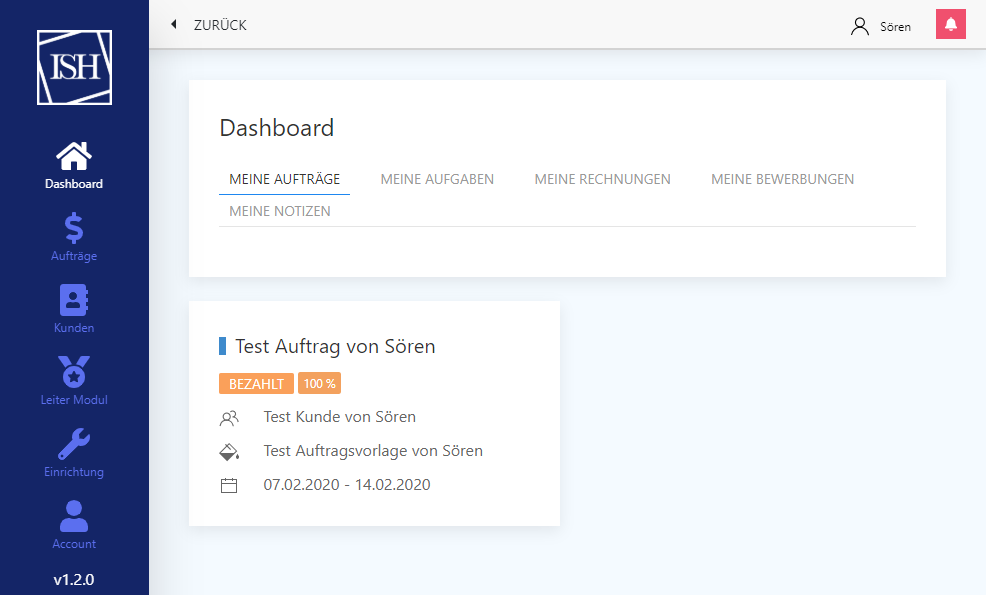
Task: Click the notification bell icon
Action: tap(951, 25)
